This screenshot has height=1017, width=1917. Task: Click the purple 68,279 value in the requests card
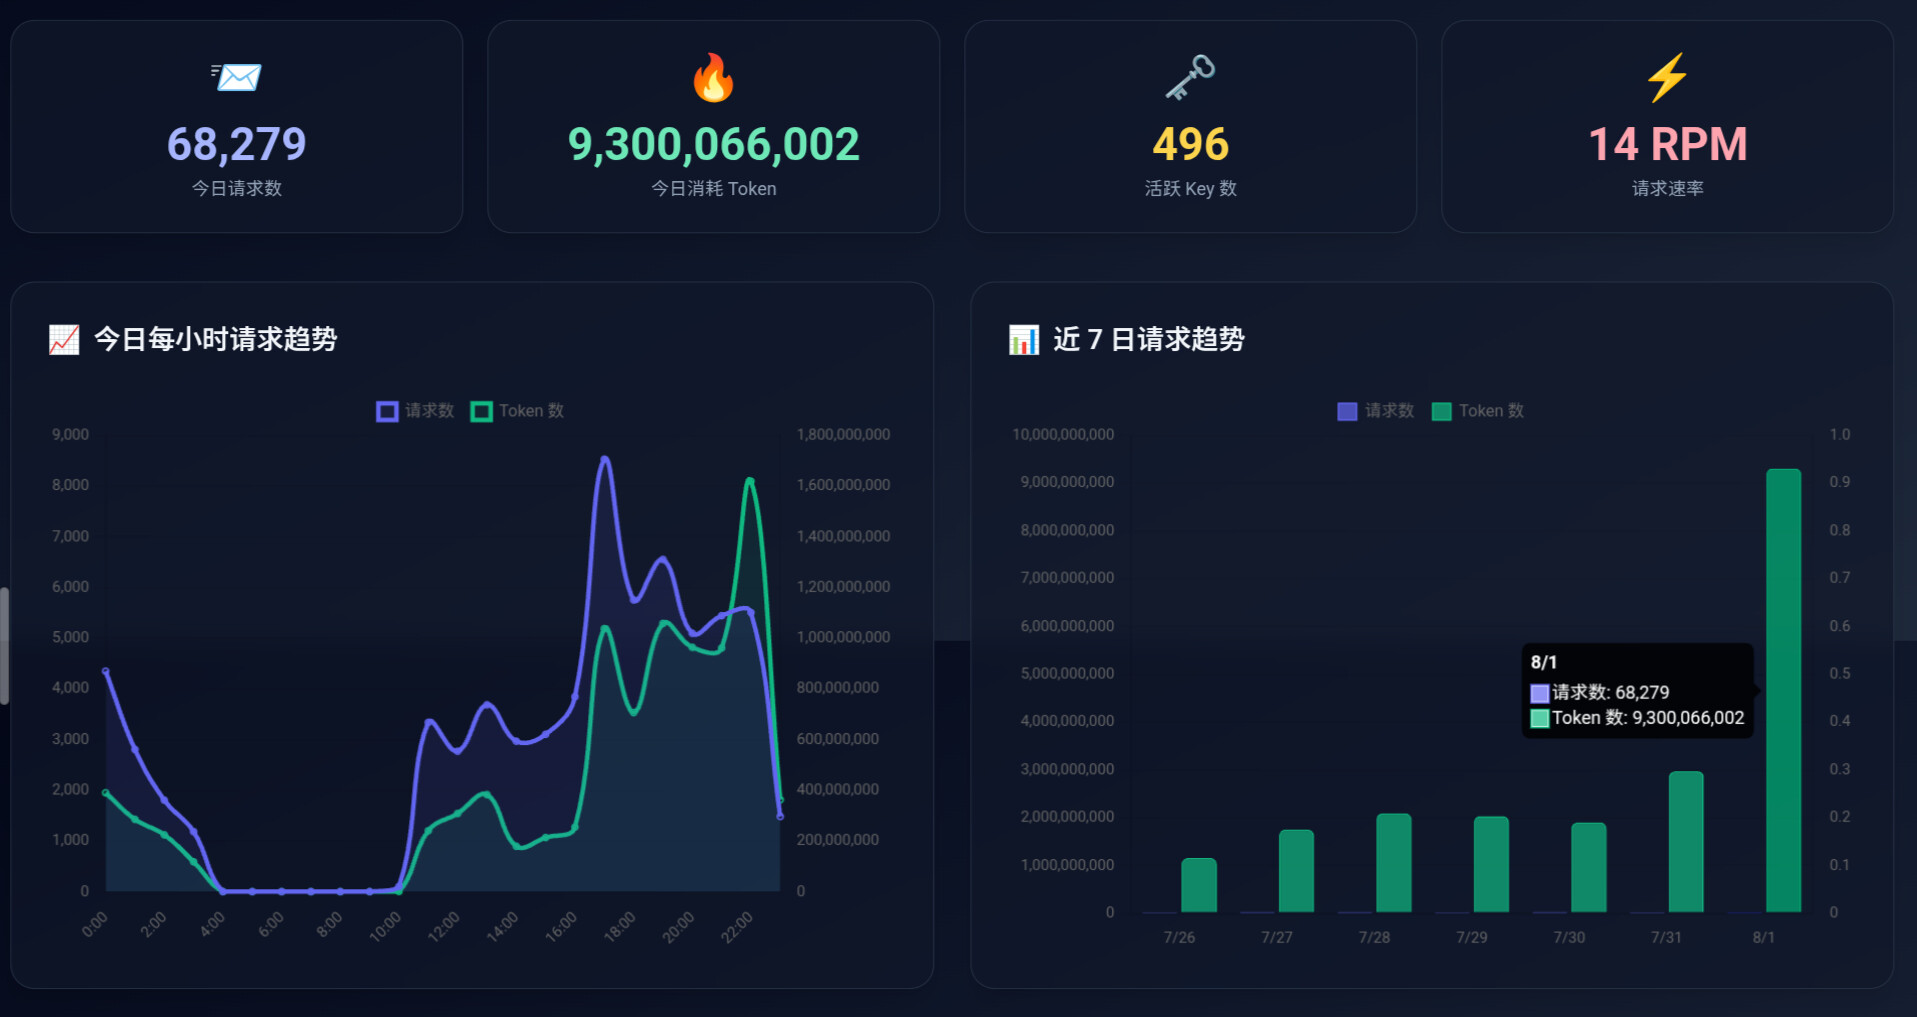(236, 144)
